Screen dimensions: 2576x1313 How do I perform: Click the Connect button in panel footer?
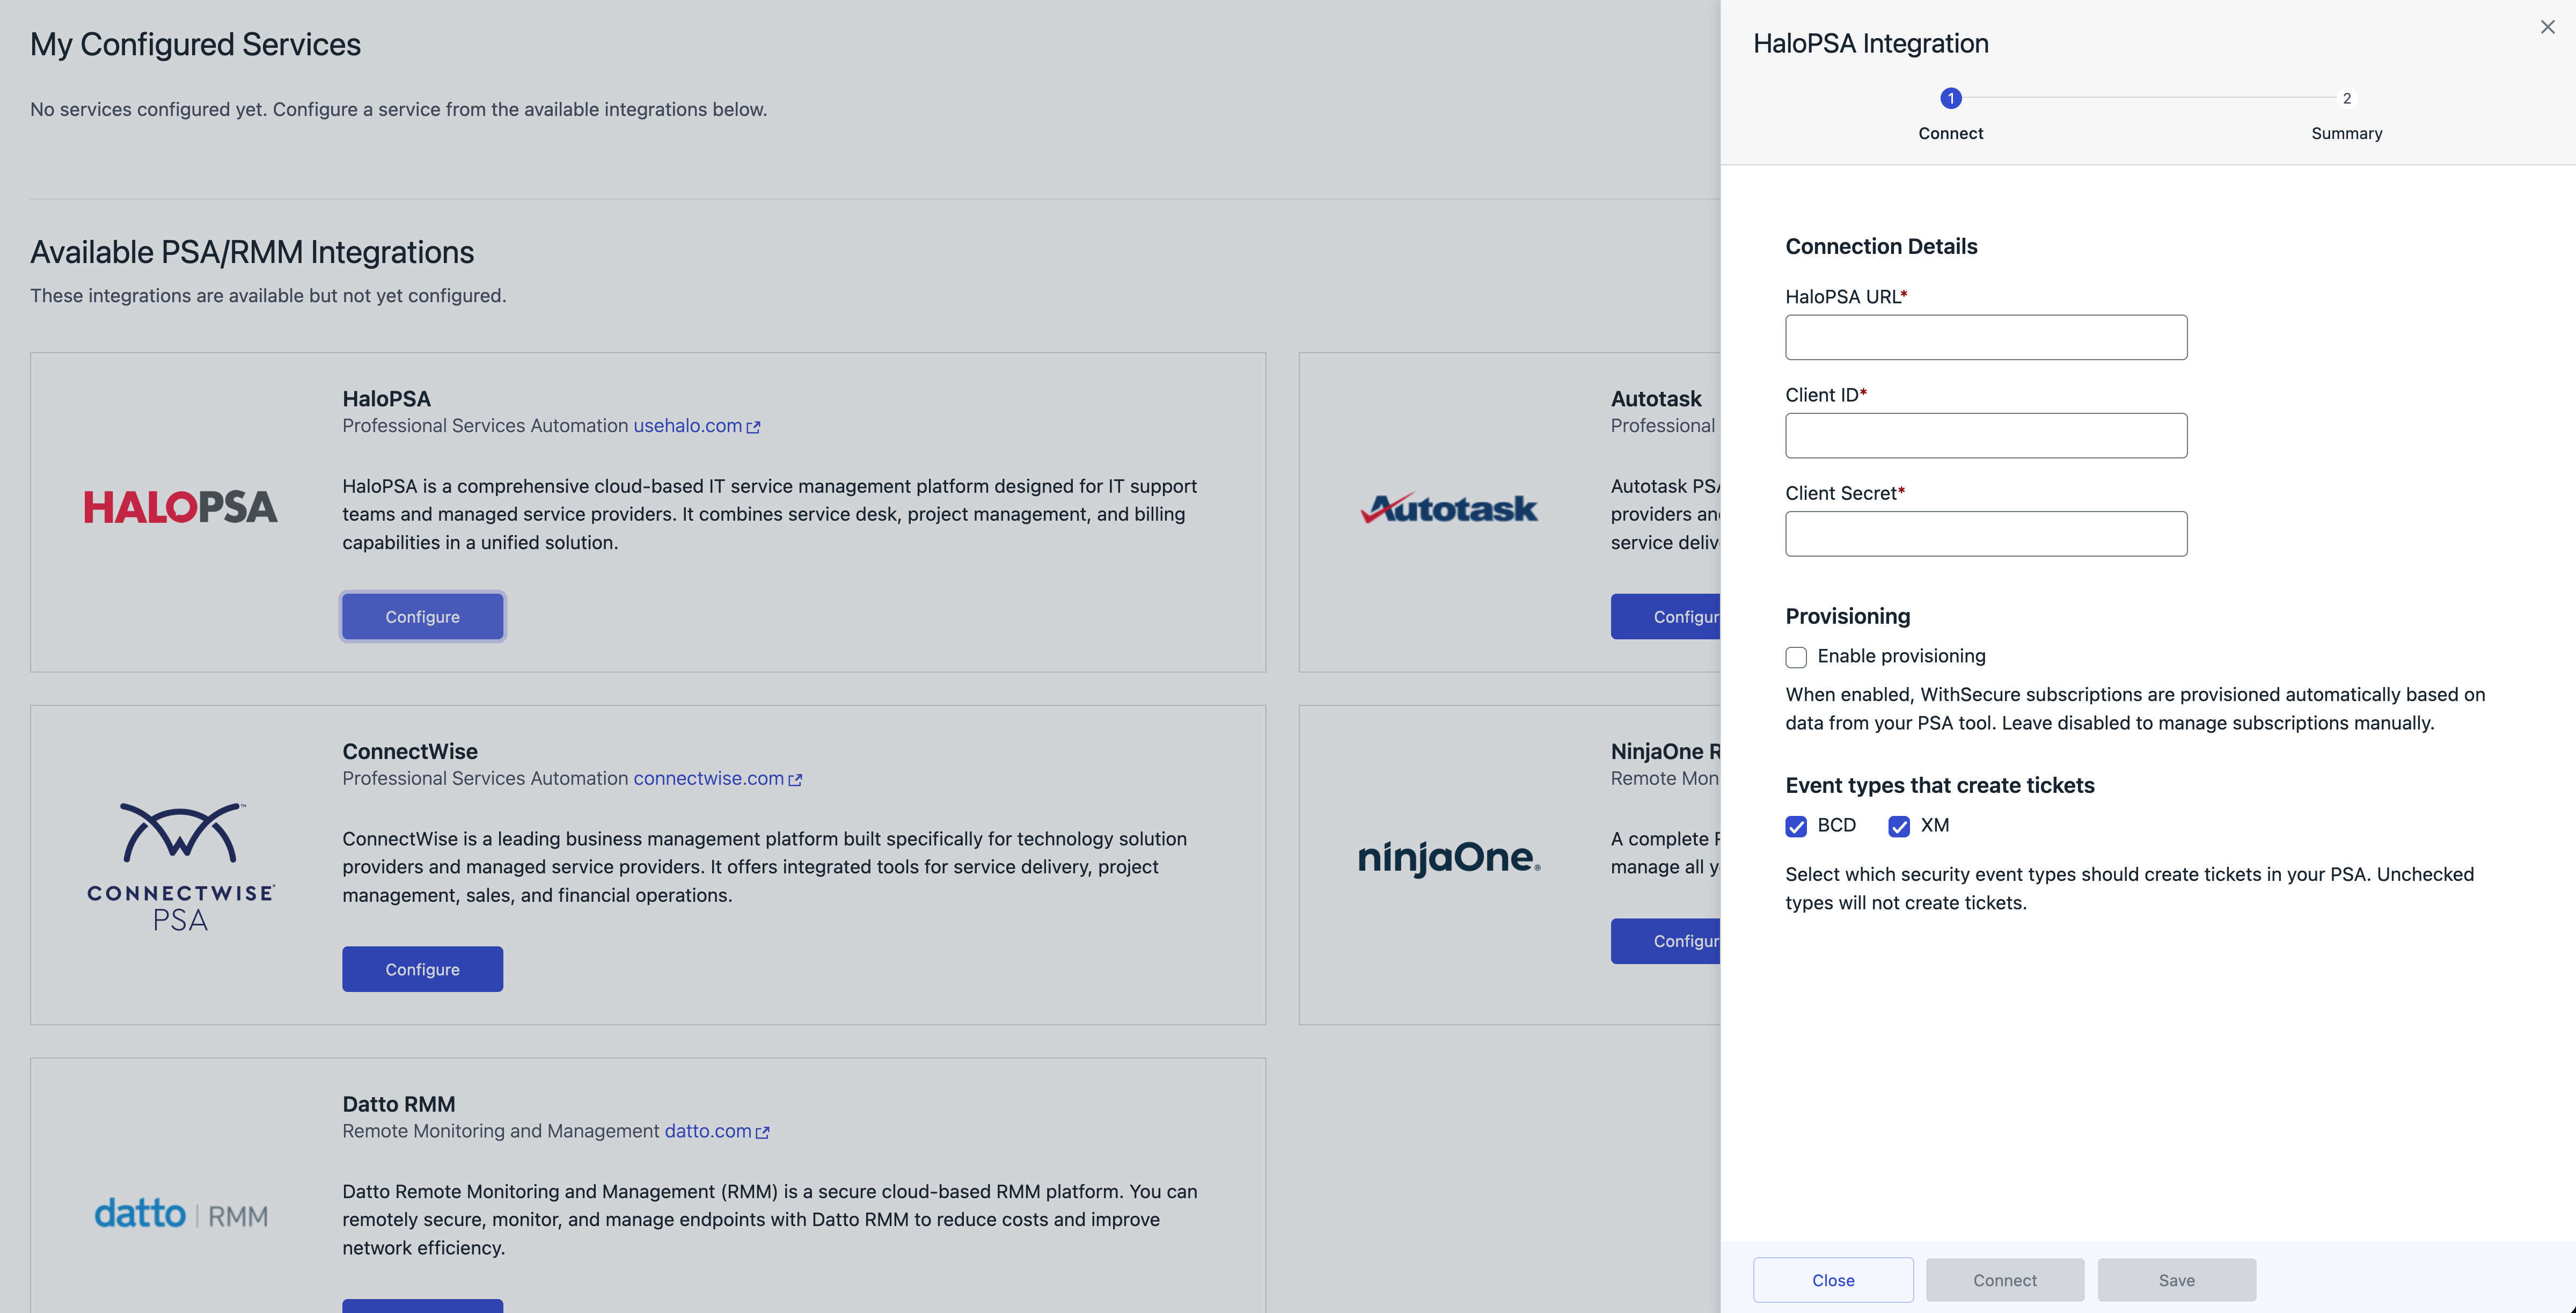[2004, 1279]
